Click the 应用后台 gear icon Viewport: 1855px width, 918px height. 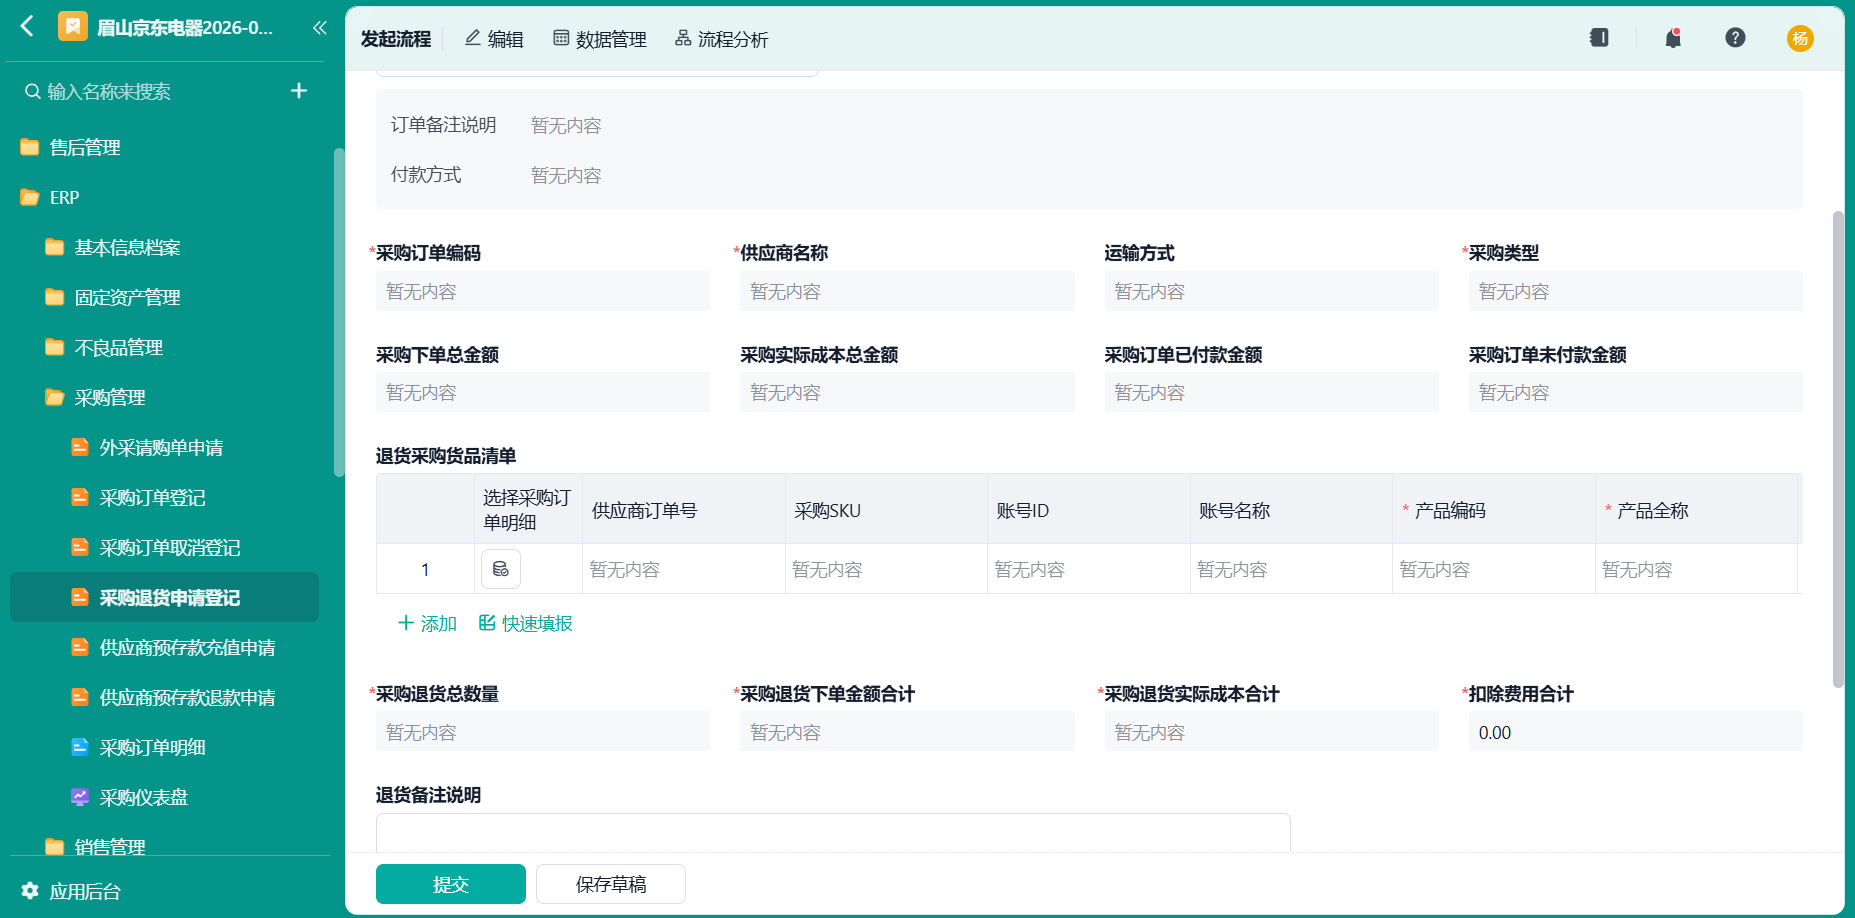(30, 890)
